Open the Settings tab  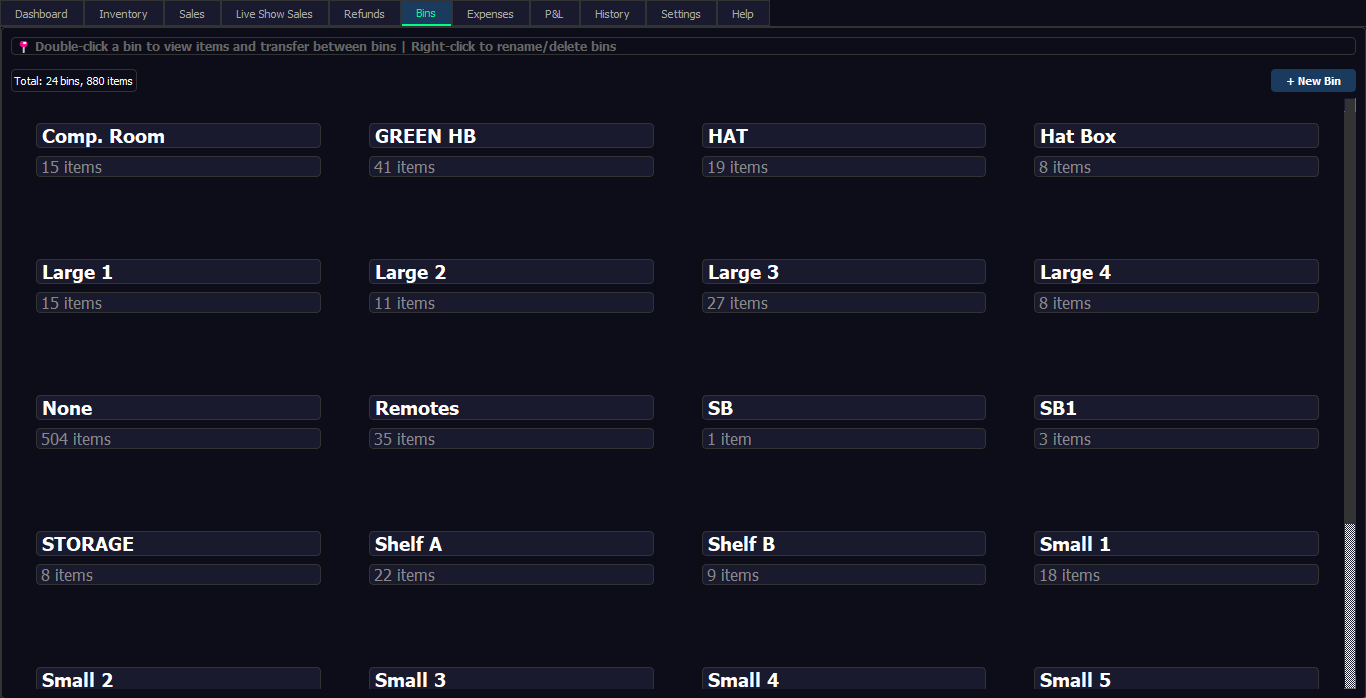coord(681,14)
